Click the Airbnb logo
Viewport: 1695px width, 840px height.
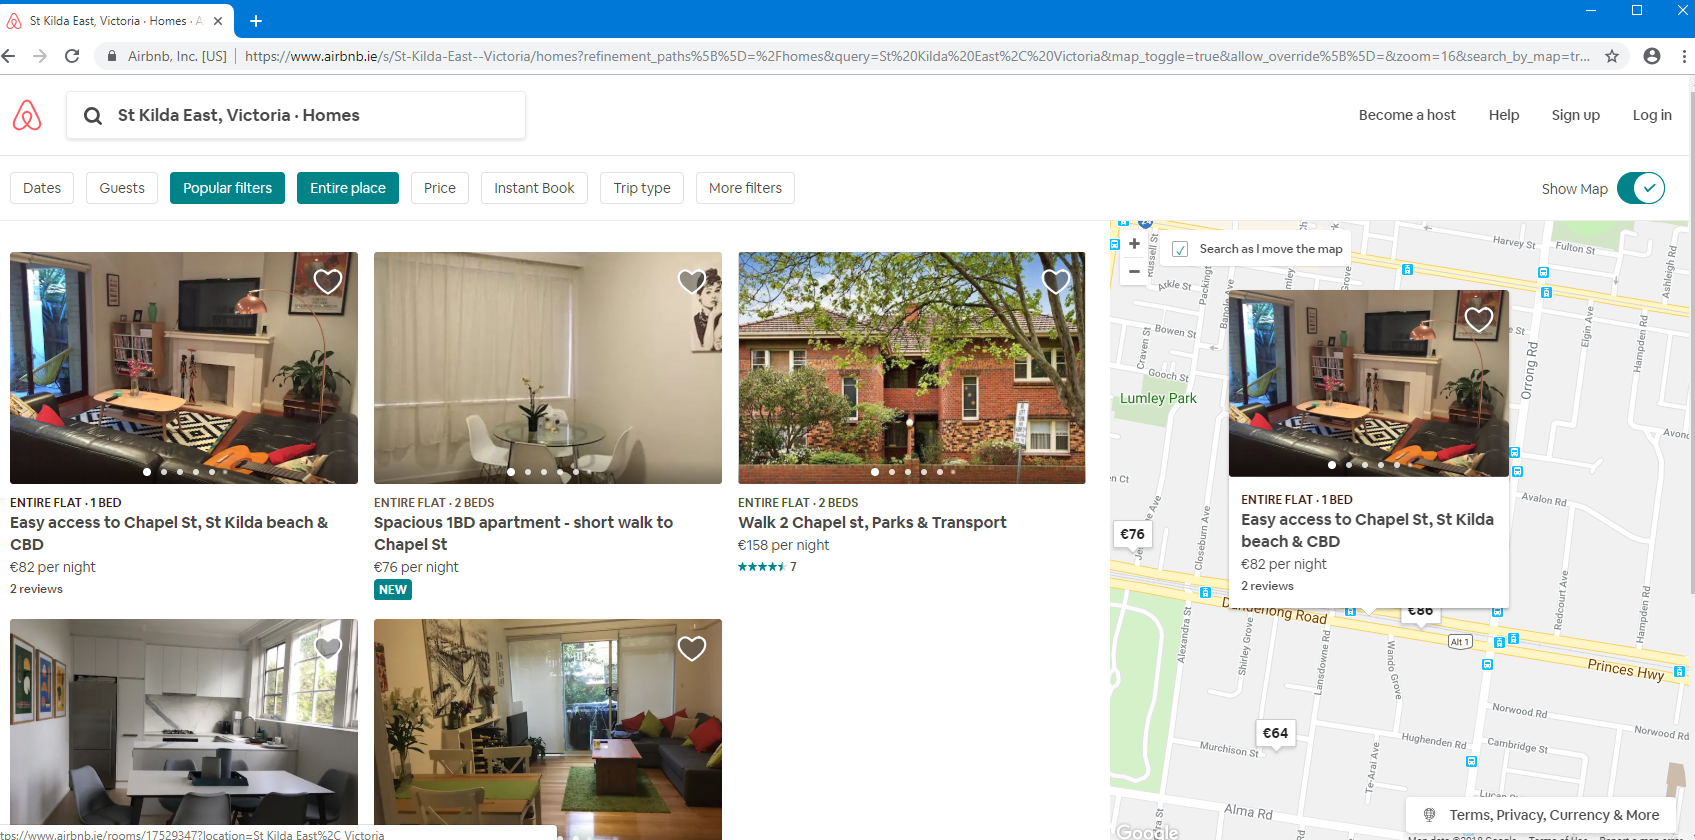point(27,115)
